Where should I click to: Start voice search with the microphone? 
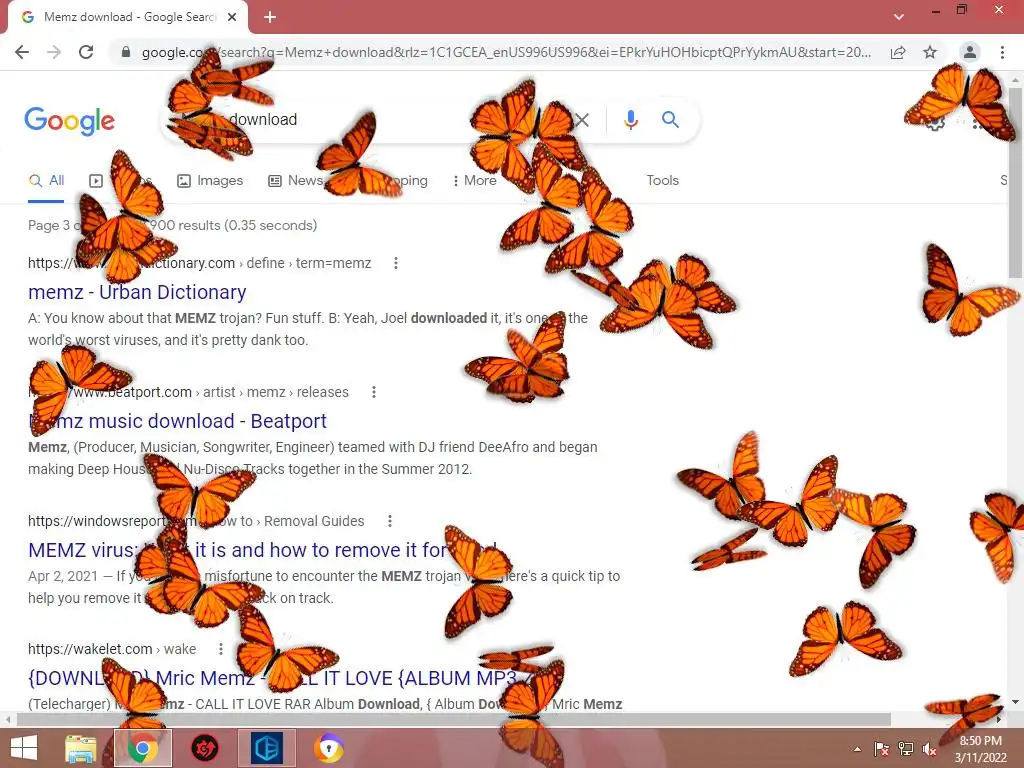pyautogui.click(x=630, y=120)
